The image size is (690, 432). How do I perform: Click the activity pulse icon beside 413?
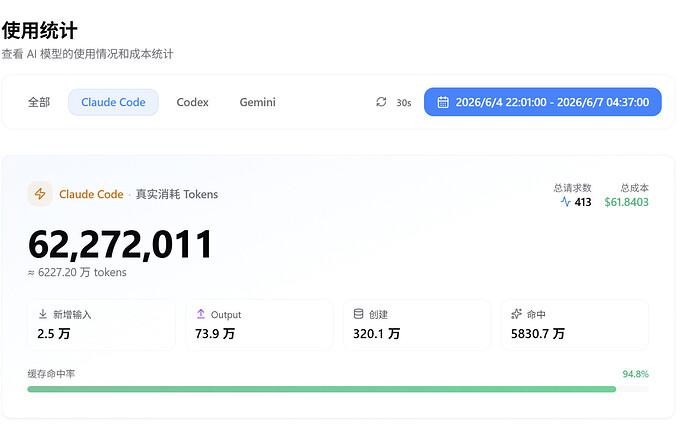tap(565, 202)
